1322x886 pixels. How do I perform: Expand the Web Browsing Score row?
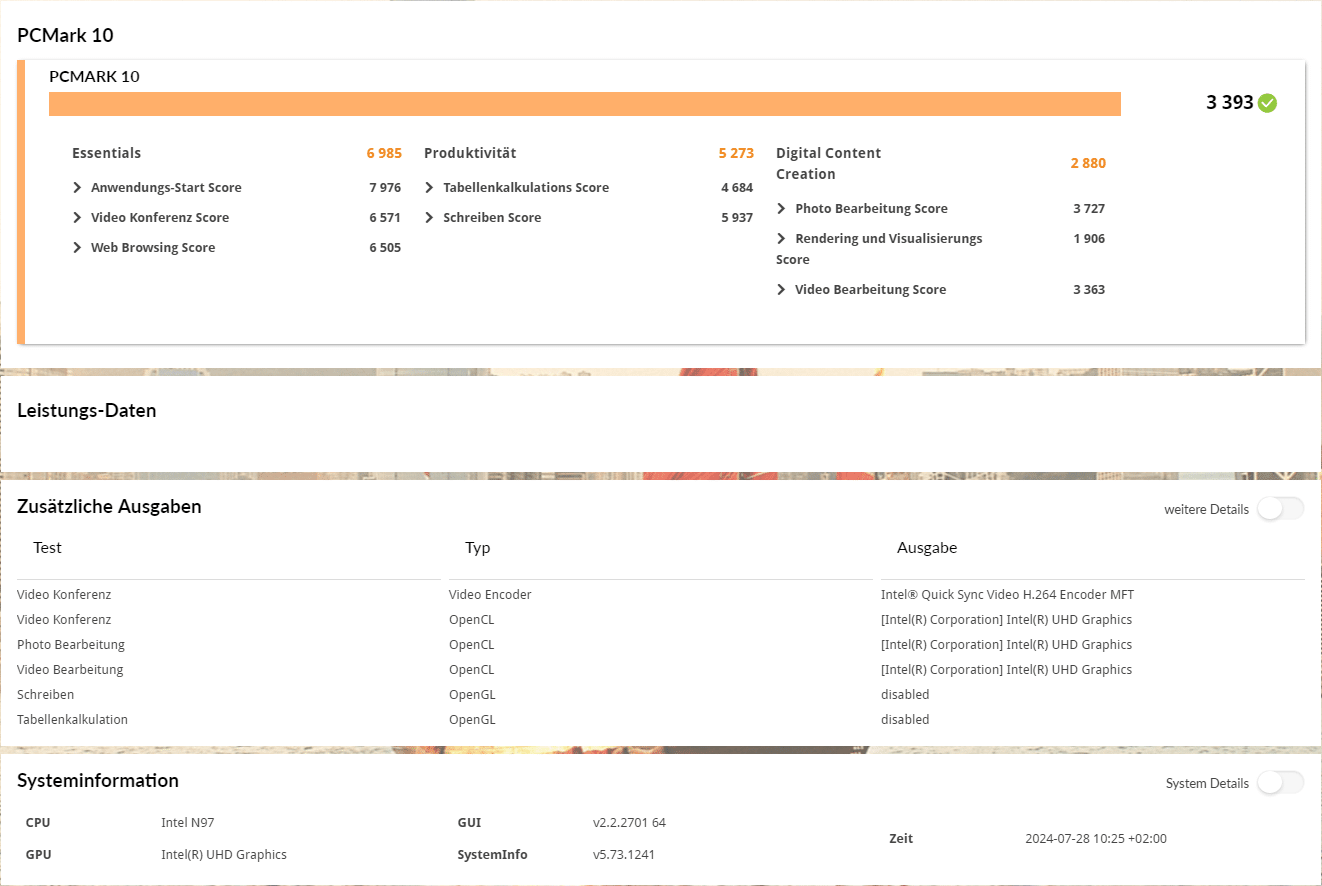(x=78, y=248)
